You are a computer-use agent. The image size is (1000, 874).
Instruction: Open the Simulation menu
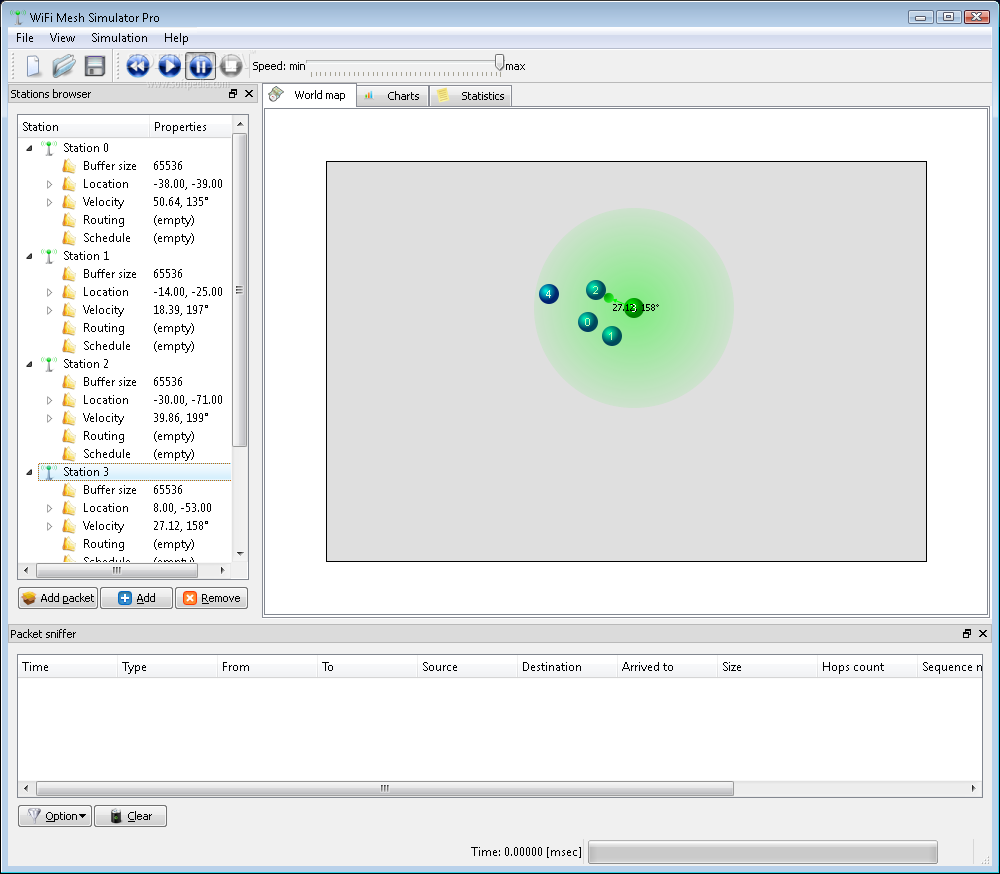coord(119,38)
